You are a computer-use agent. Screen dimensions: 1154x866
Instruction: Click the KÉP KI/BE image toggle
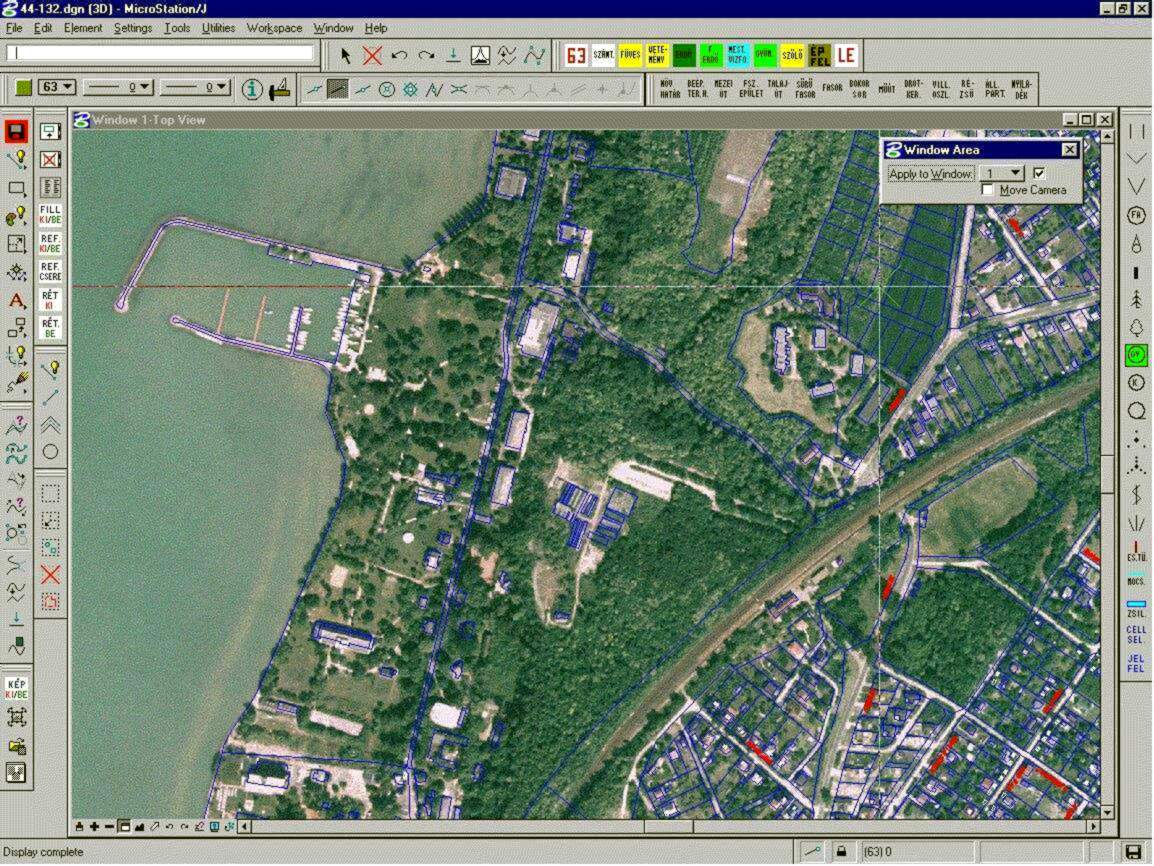(x=17, y=688)
